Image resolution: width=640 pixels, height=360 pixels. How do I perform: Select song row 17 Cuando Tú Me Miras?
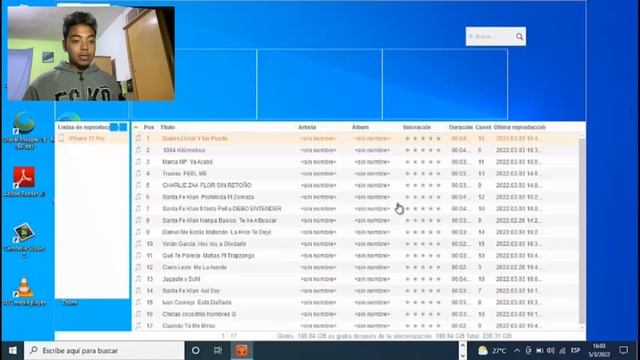click(356, 326)
